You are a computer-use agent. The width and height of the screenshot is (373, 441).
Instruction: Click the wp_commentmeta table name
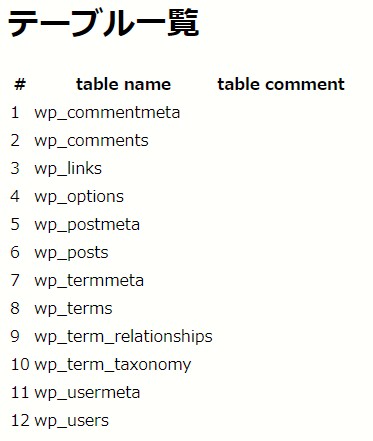pos(107,113)
